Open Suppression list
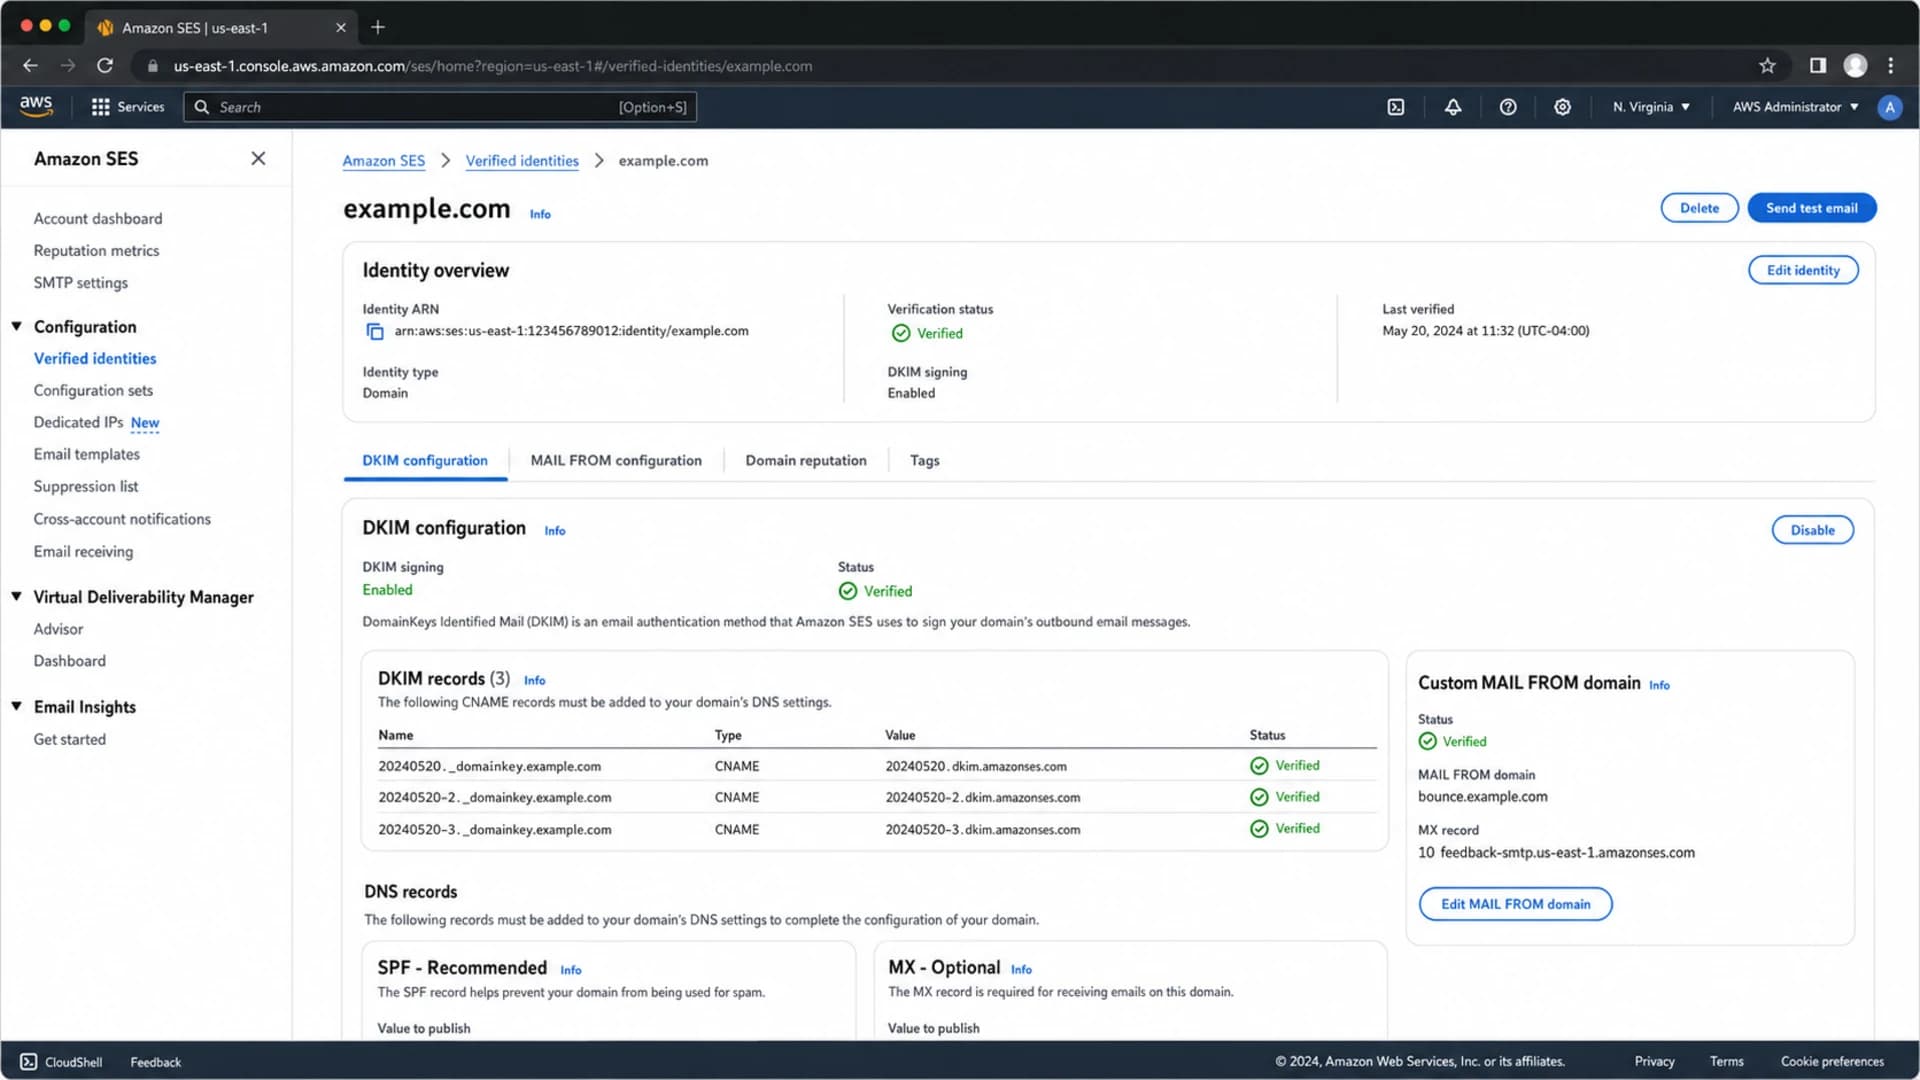Image resolution: width=1920 pixels, height=1080 pixels. click(x=86, y=487)
